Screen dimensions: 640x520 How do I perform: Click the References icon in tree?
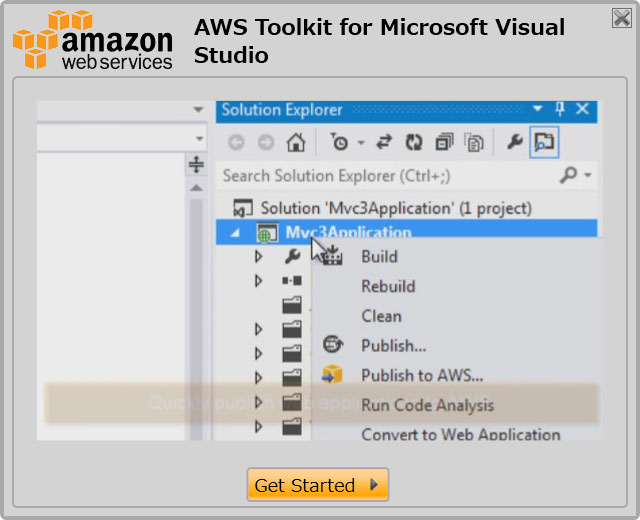coord(292,280)
